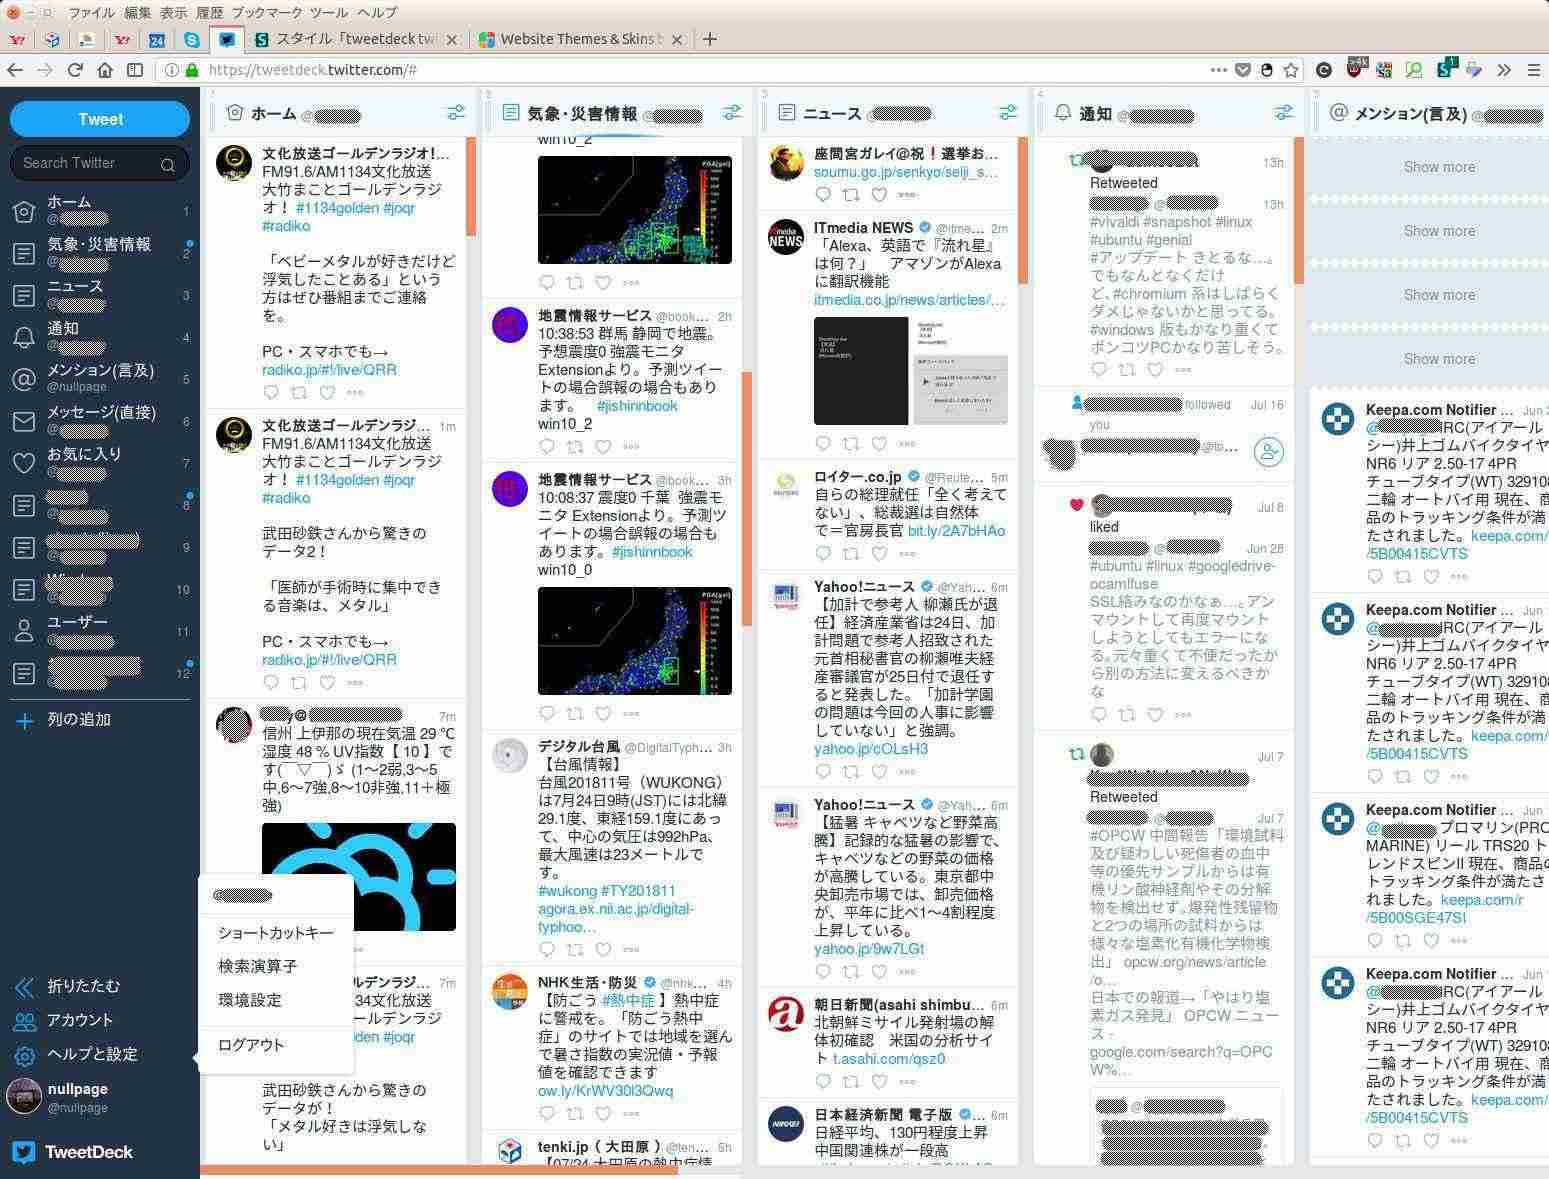Open 環境設定 from settings popup

250,1001
